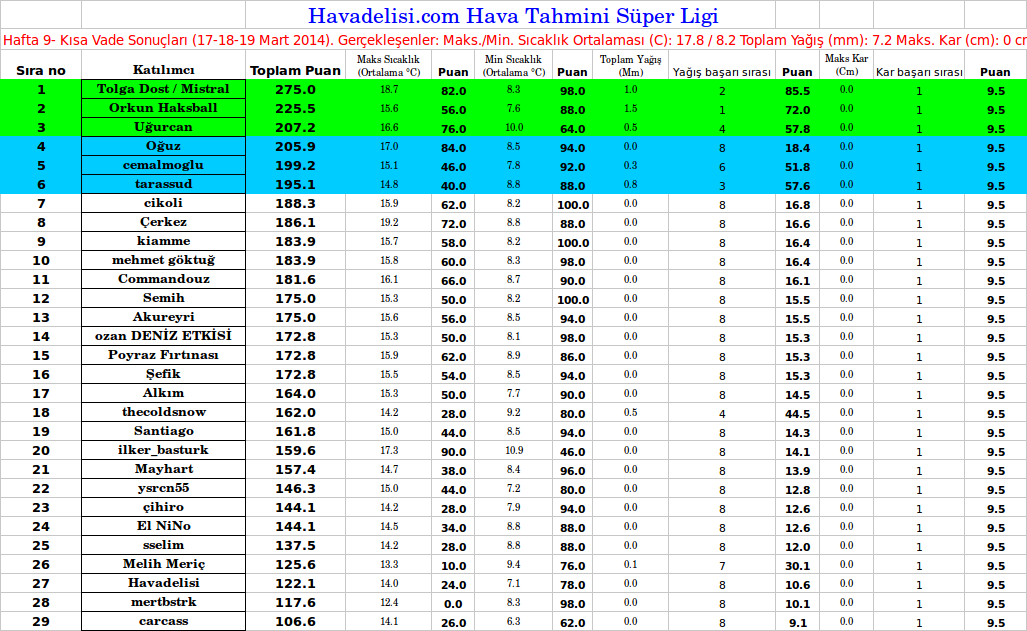1027x631 pixels.
Task: Select the 'tarassud' name cell
Action: pyautogui.click(x=163, y=184)
